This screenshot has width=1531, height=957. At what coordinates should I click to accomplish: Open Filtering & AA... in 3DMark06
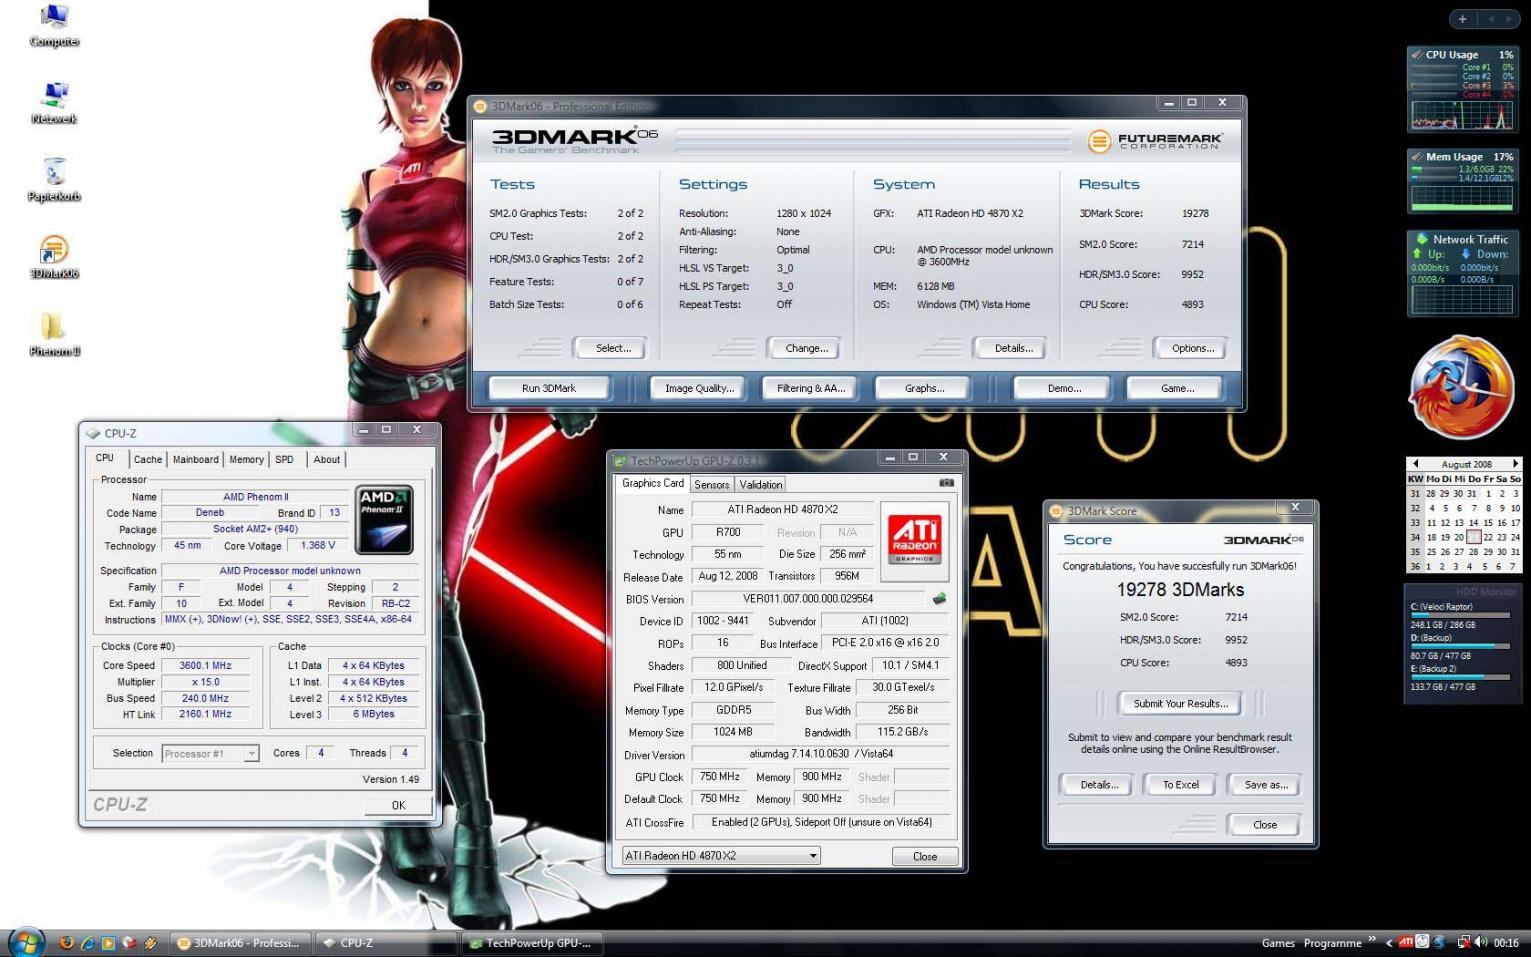point(811,388)
